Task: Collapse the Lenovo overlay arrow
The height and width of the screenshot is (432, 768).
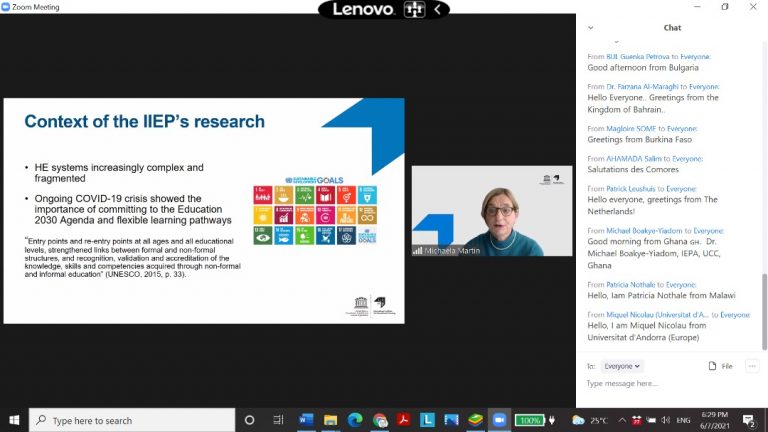Action: 437,10
